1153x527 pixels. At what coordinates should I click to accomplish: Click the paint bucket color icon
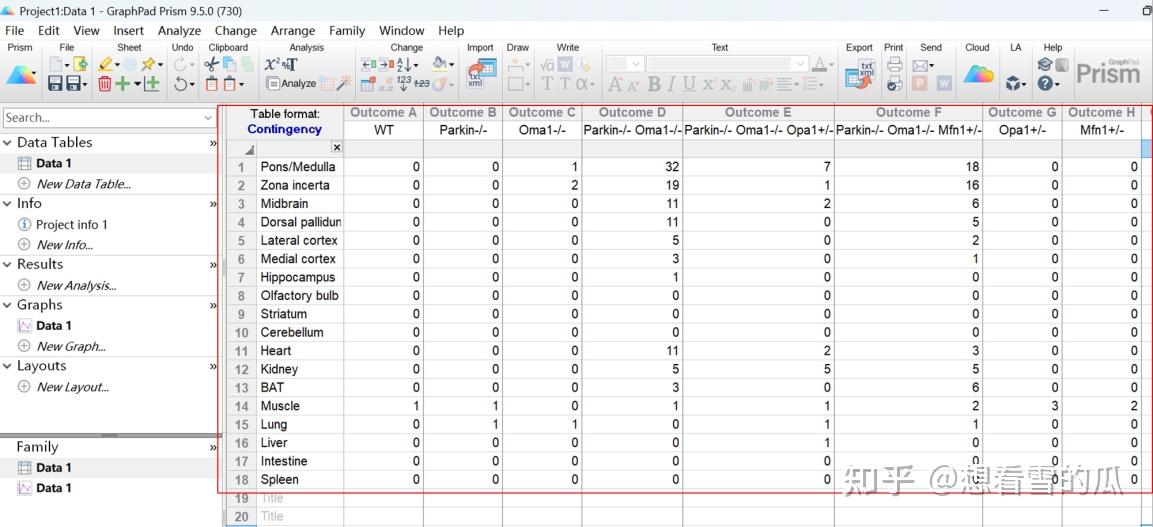[x=440, y=65]
